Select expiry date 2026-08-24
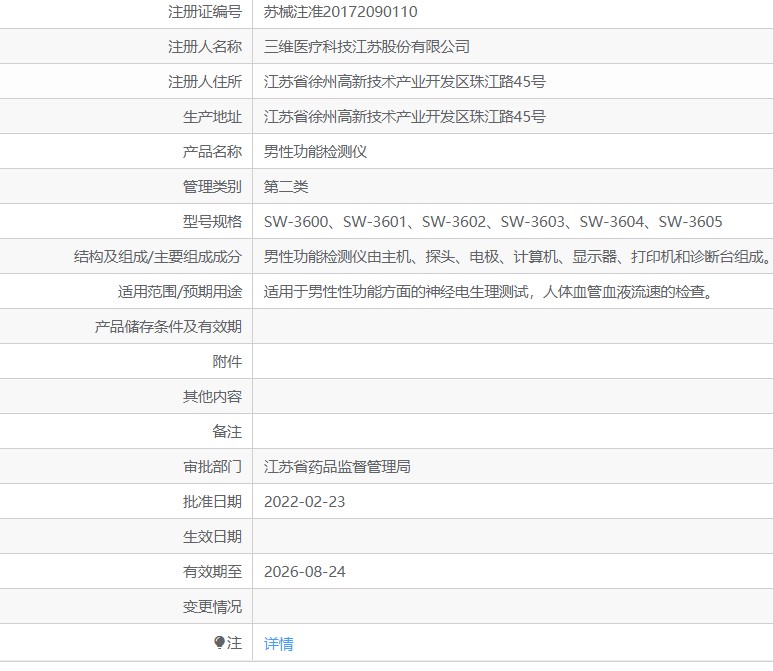The image size is (773, 671). click(x=305, y=572)
